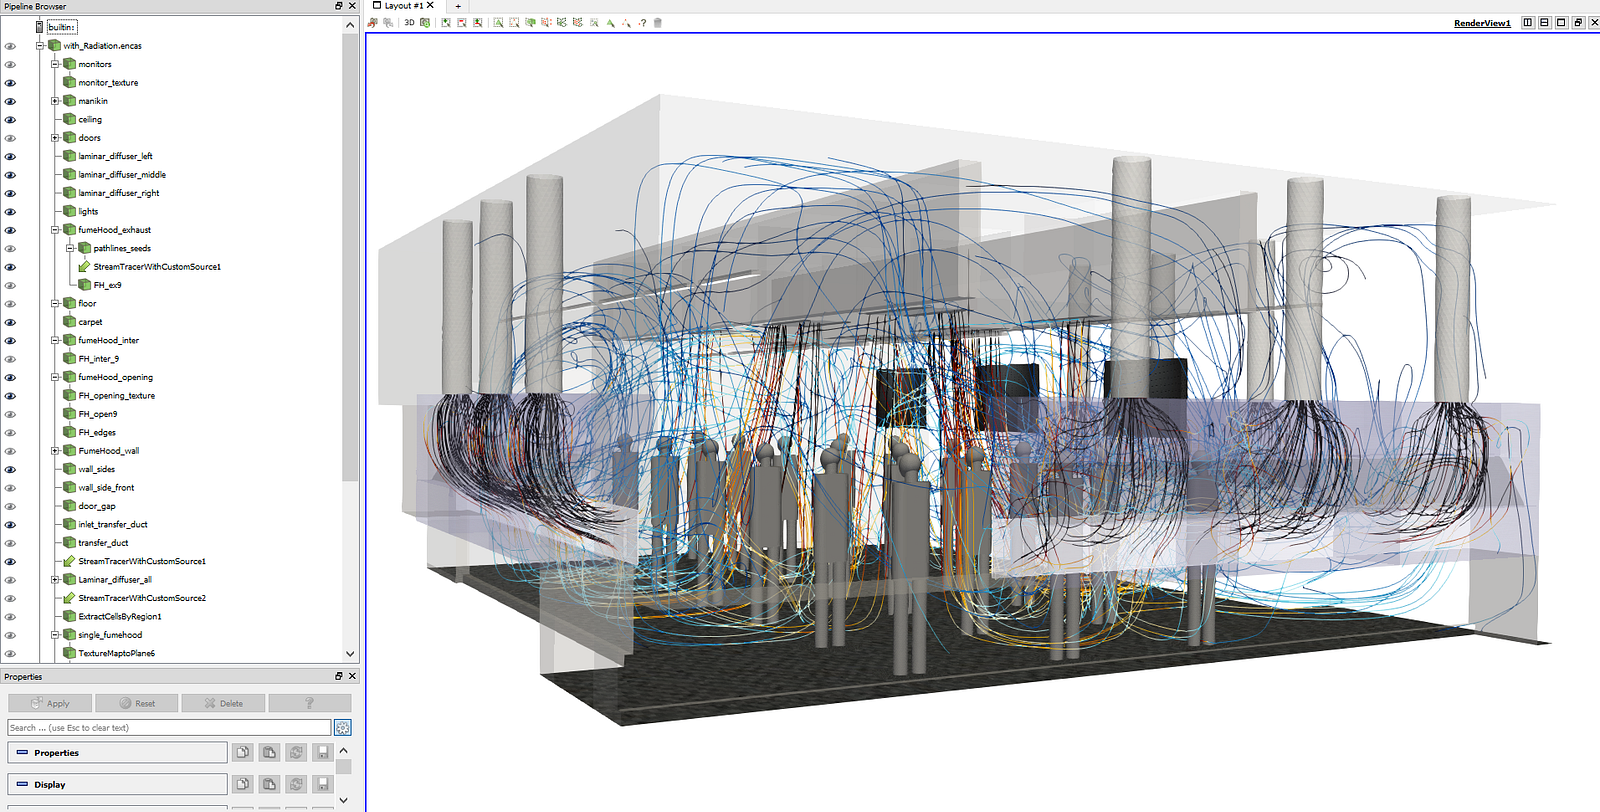Click the builtin server icon

pyautogui.click(x=40, y=27)
